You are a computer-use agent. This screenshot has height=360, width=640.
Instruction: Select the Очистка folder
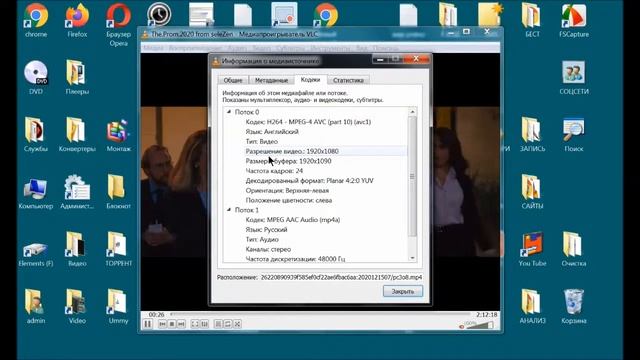pyautogui.click(x=574, y=249)
